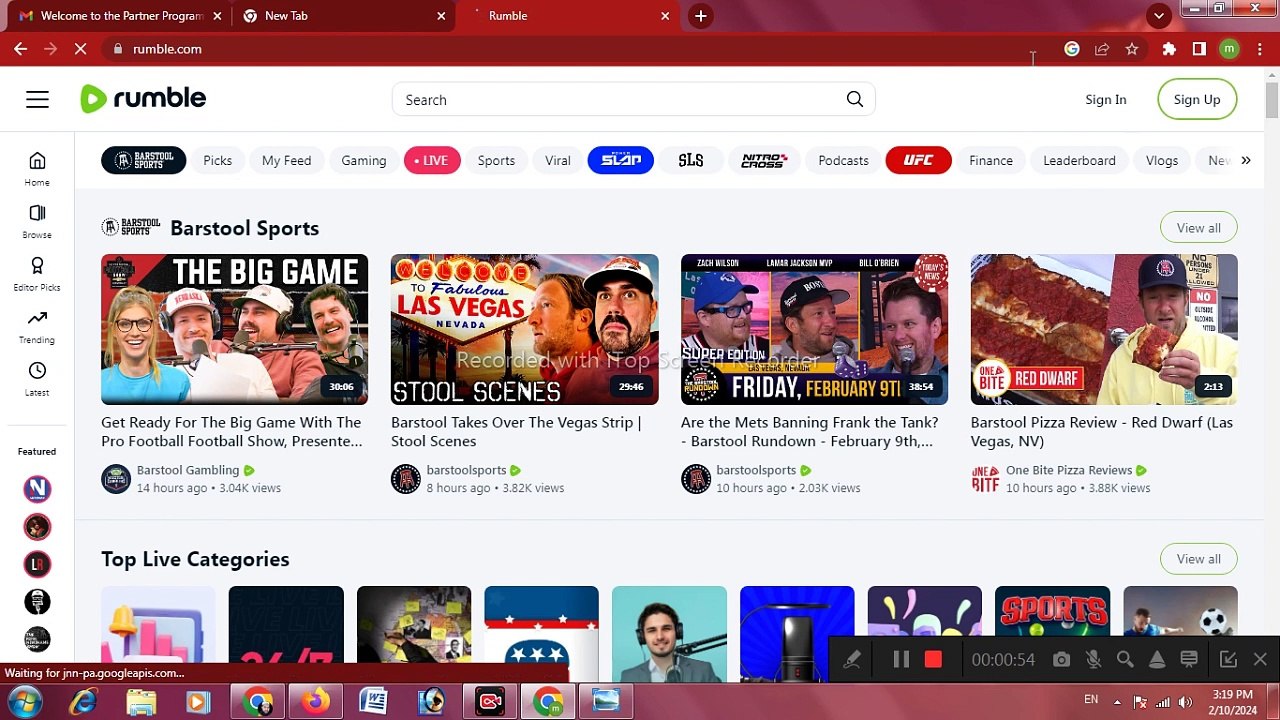The width and height of the screenshot is (1280, 720).
Task: Select the Gaming category chip
Action: click(x=363, y=160)
